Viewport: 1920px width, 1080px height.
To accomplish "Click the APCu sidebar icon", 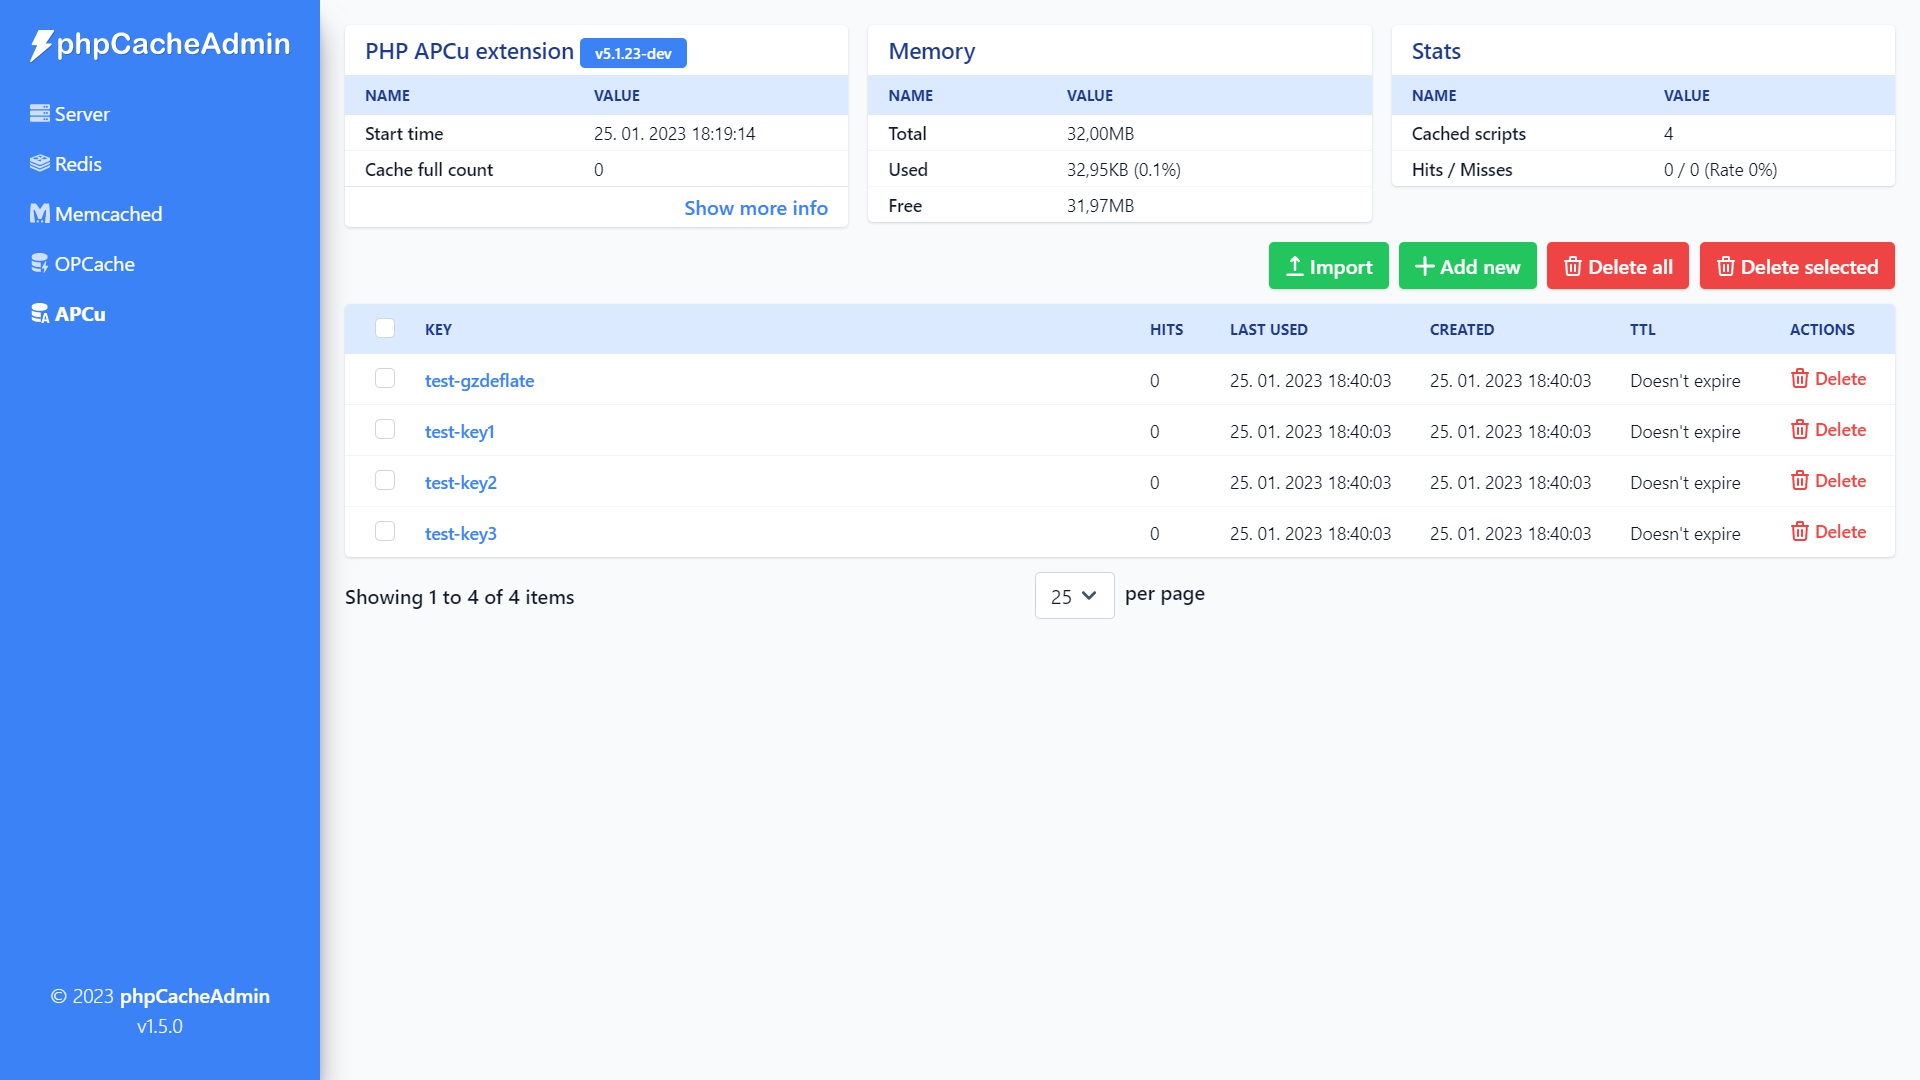I will tap(40, 314).
